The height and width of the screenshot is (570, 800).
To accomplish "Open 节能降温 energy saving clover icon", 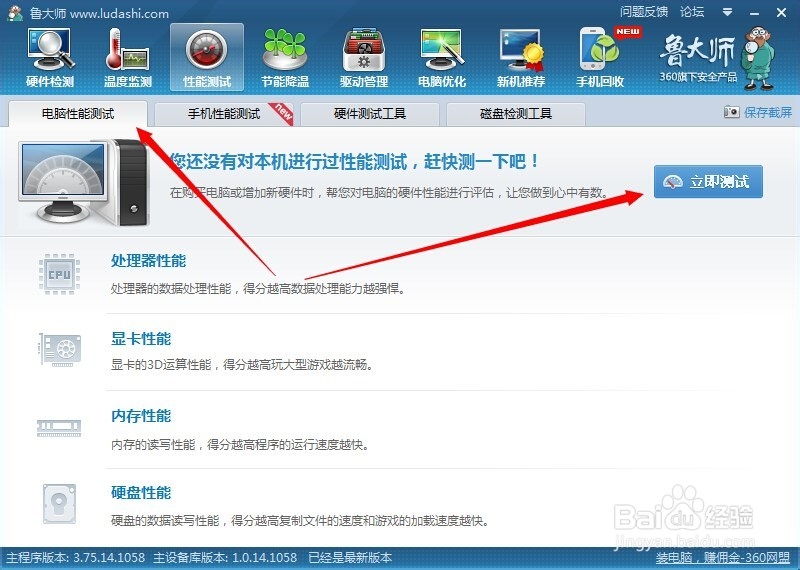I will pos(285,58).
